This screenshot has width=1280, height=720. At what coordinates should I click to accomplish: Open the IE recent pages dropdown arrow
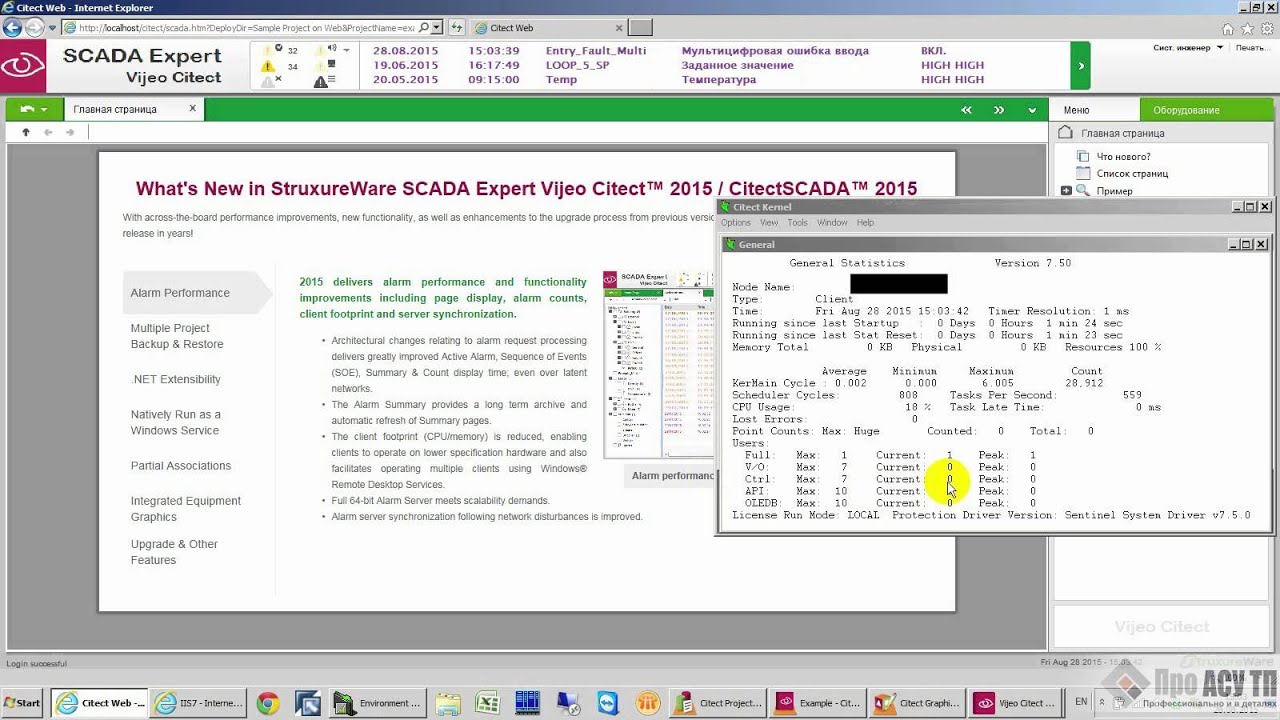51,28
